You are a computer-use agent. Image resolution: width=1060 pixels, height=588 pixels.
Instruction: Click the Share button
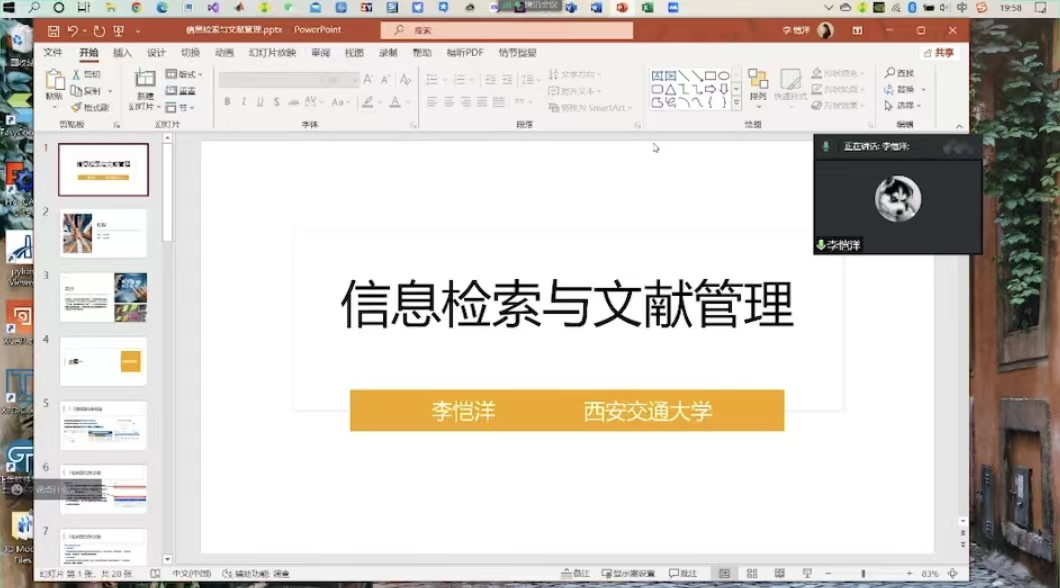coord(939,53)
